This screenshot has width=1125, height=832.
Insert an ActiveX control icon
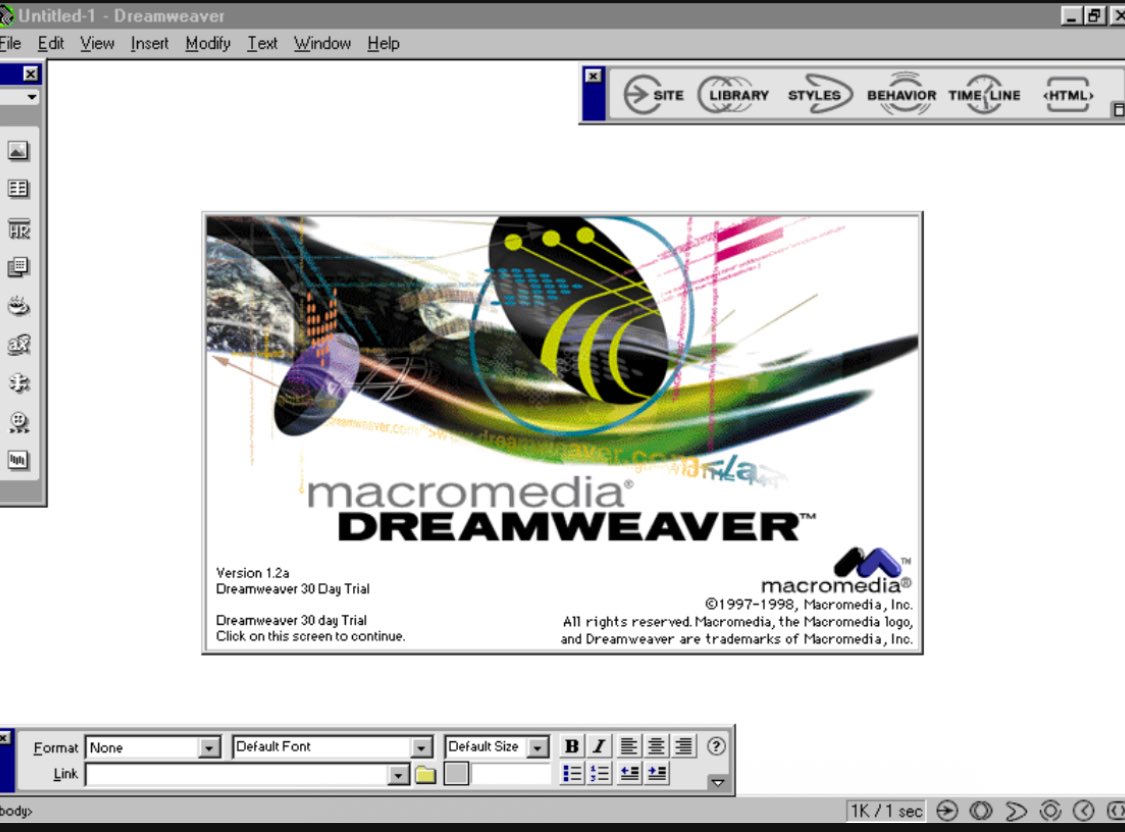[19, 344]
